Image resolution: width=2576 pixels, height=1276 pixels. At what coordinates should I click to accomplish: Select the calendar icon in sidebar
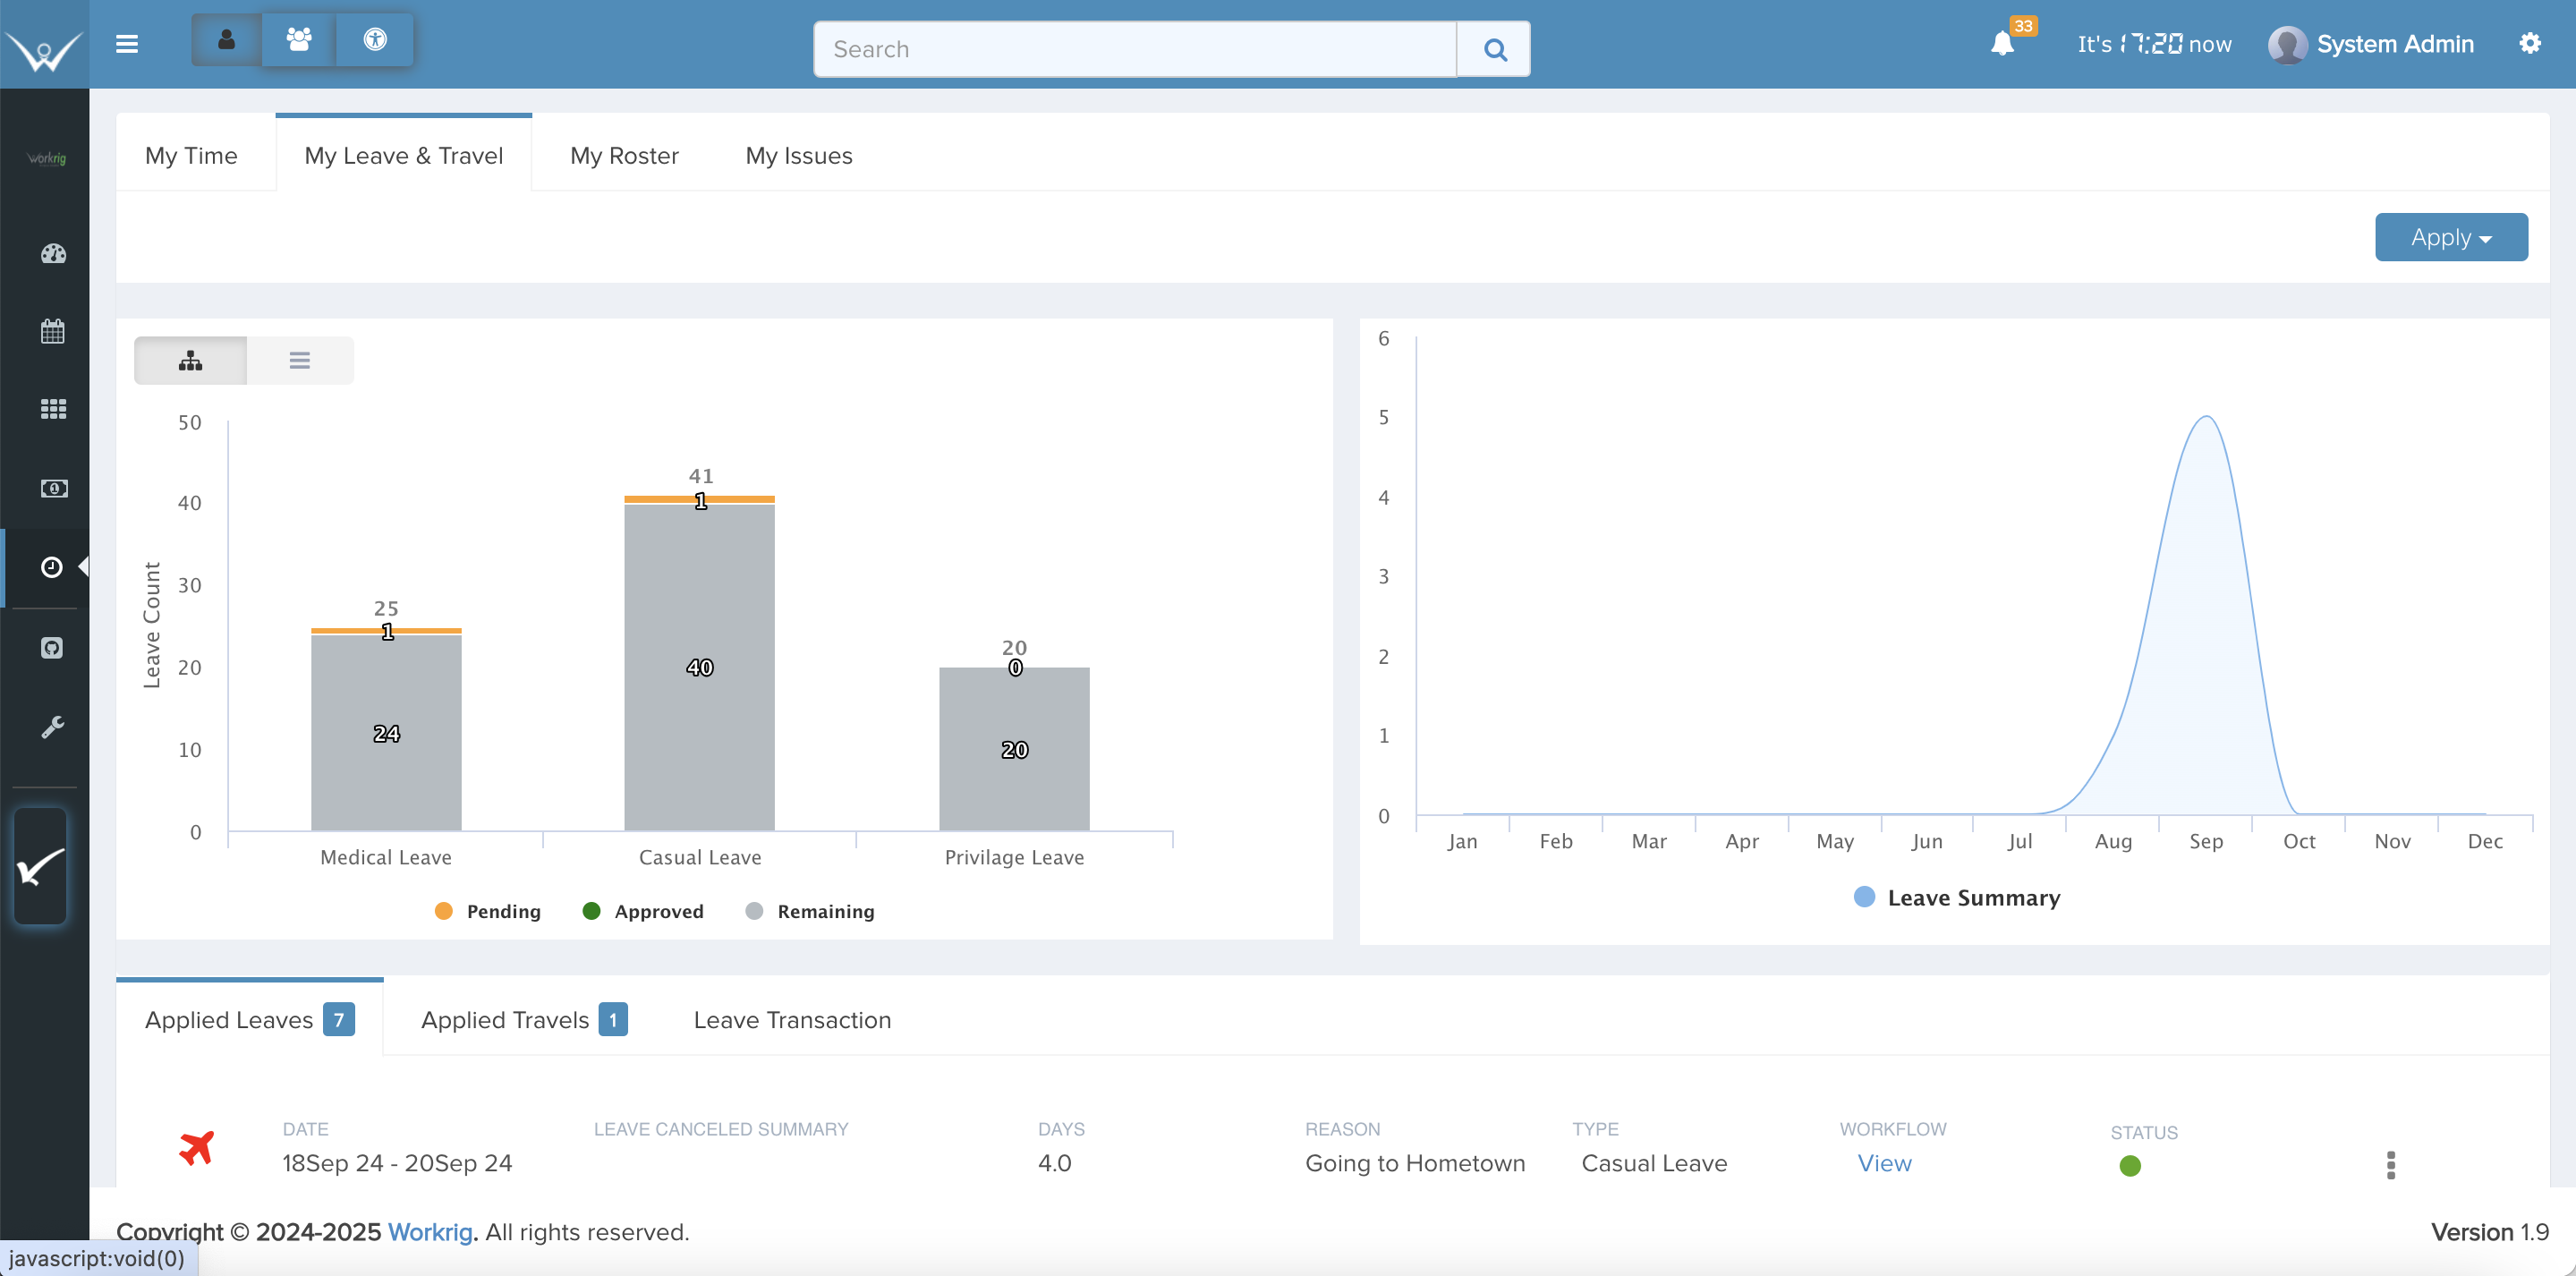pos(52,330)
